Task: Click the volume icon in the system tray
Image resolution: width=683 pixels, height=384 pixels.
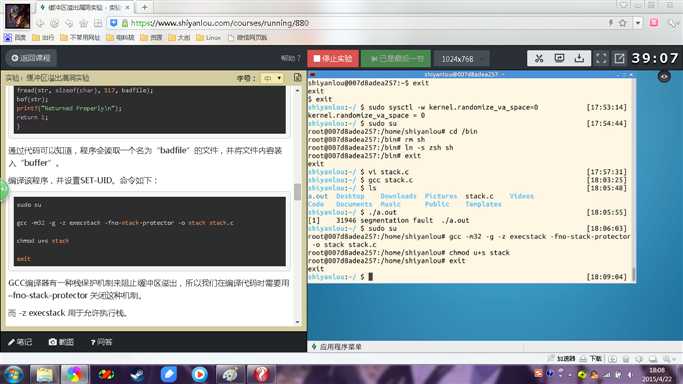Action: 630,375
